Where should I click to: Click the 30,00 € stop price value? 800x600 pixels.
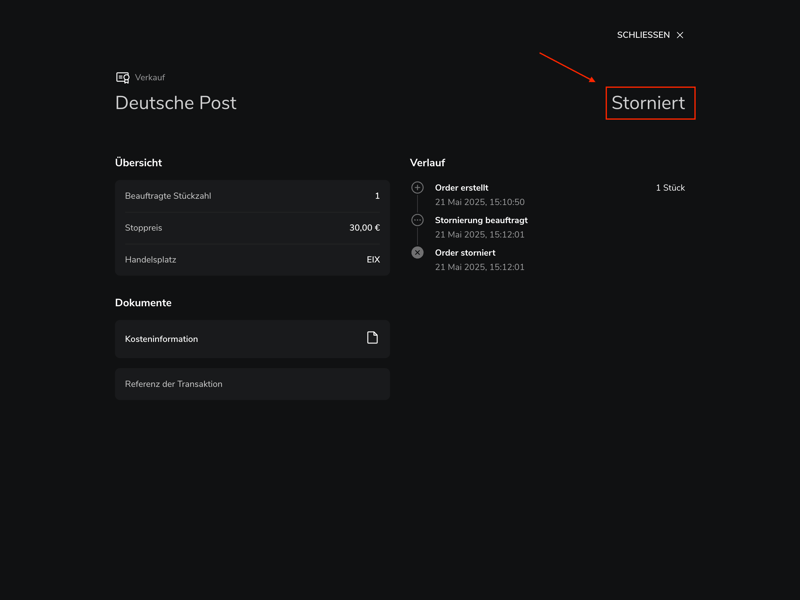coord(364,228)
